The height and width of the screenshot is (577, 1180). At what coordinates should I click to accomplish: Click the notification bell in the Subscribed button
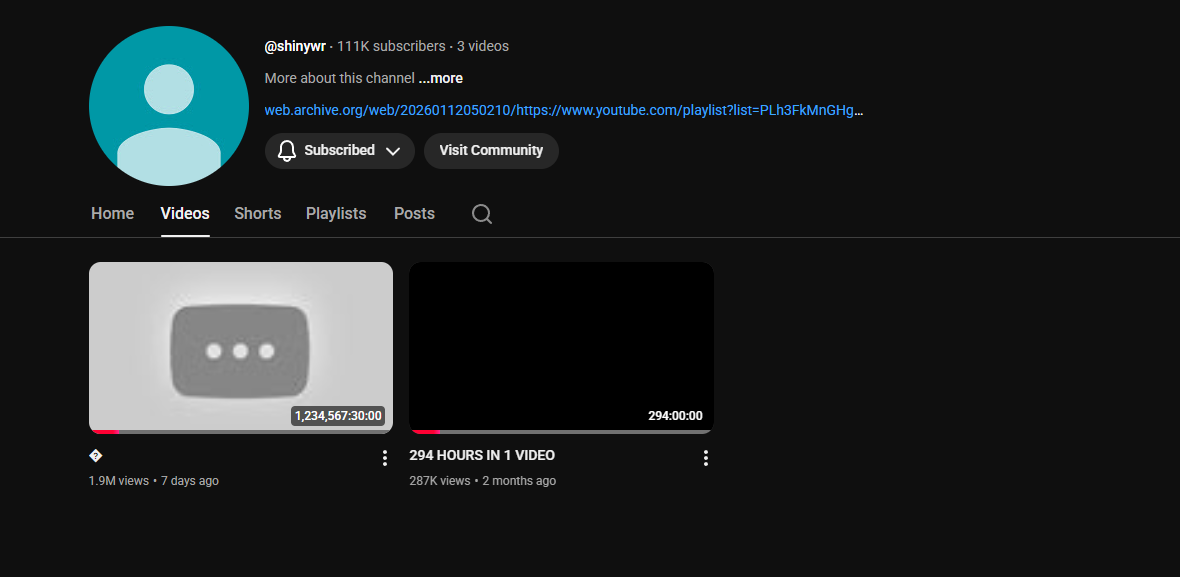(287, 150)
